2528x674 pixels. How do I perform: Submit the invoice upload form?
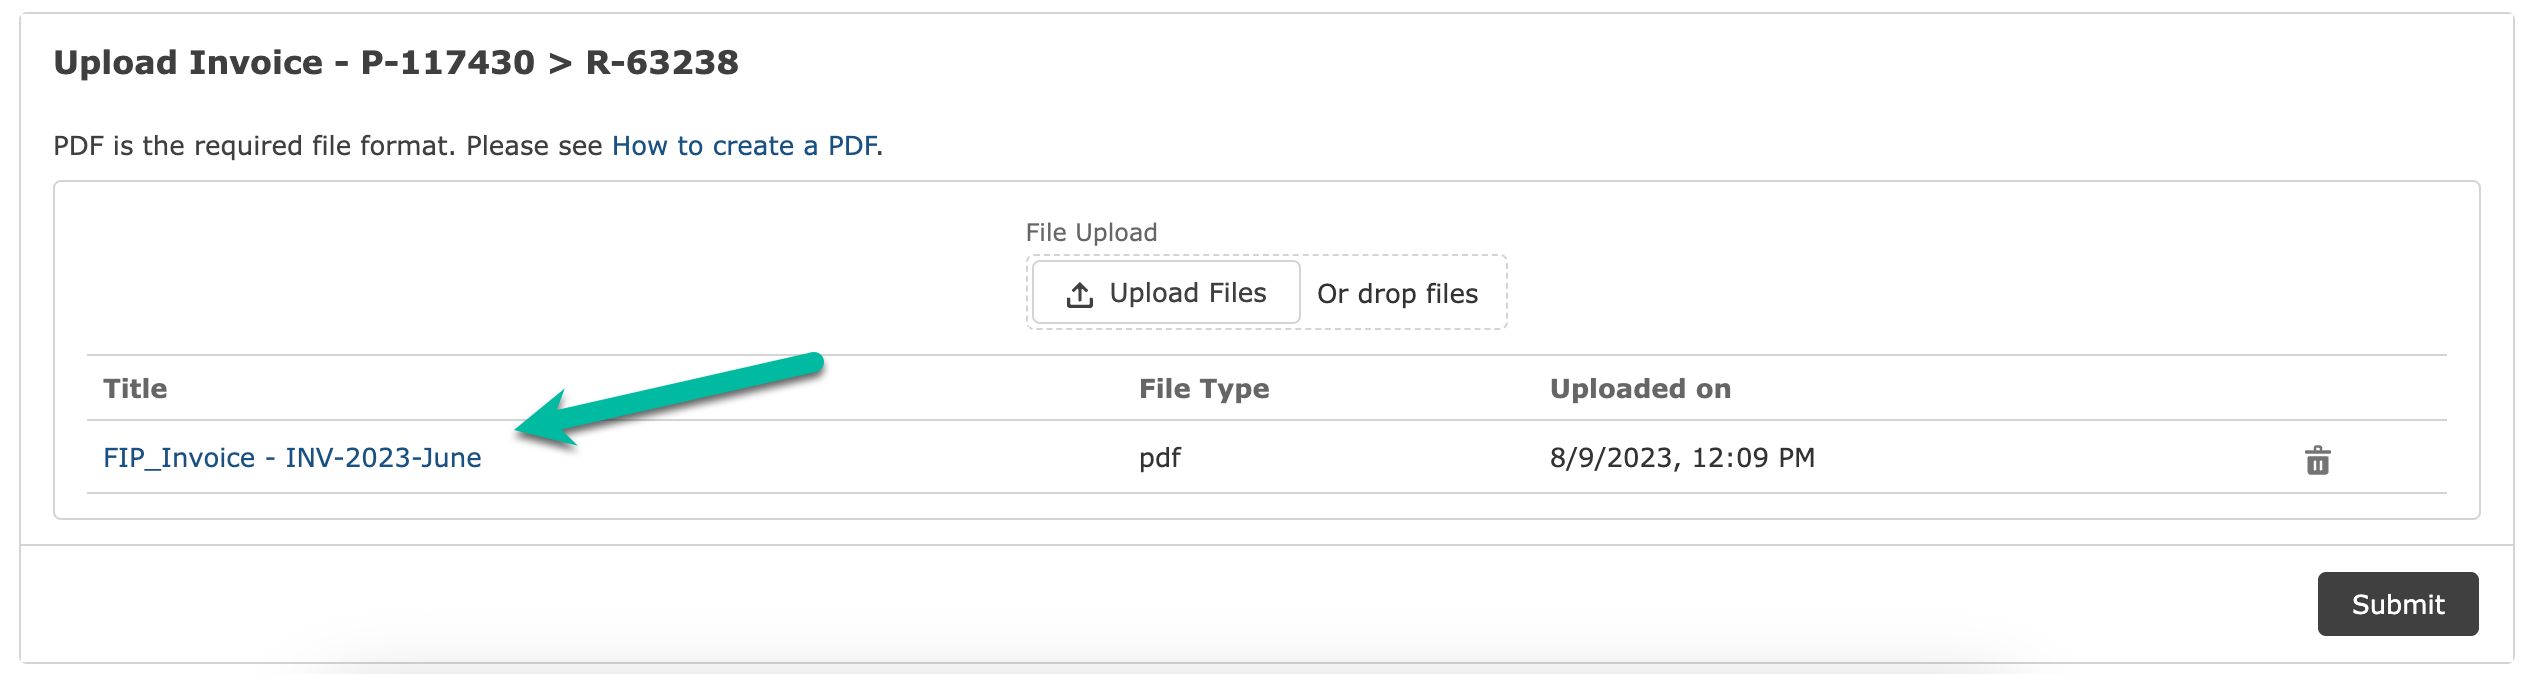pos(2397,604)
